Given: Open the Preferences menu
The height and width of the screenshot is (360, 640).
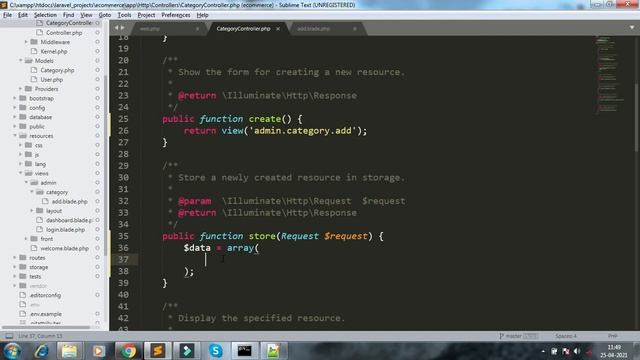Looking at the screenshot, I should [x=176, y=15].
